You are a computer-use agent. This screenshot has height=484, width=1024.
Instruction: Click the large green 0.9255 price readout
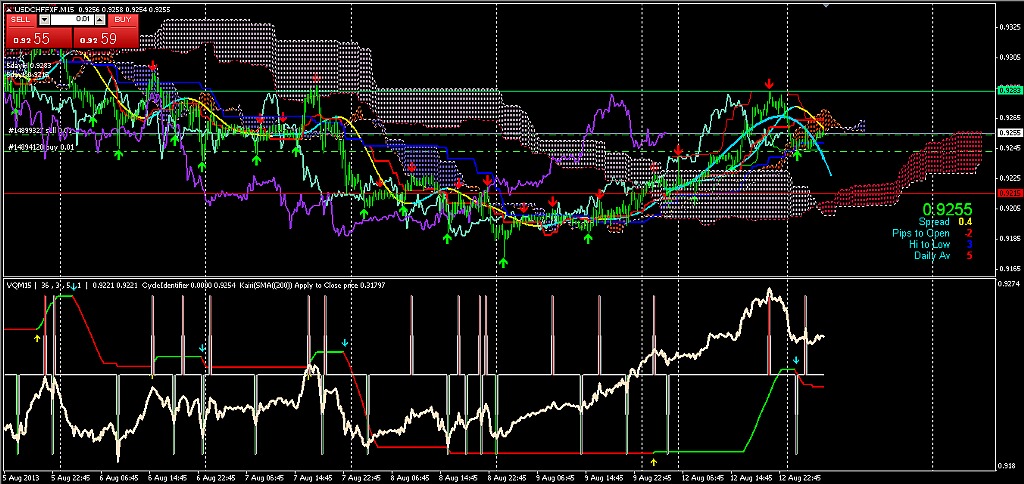(x=945, y=208)
